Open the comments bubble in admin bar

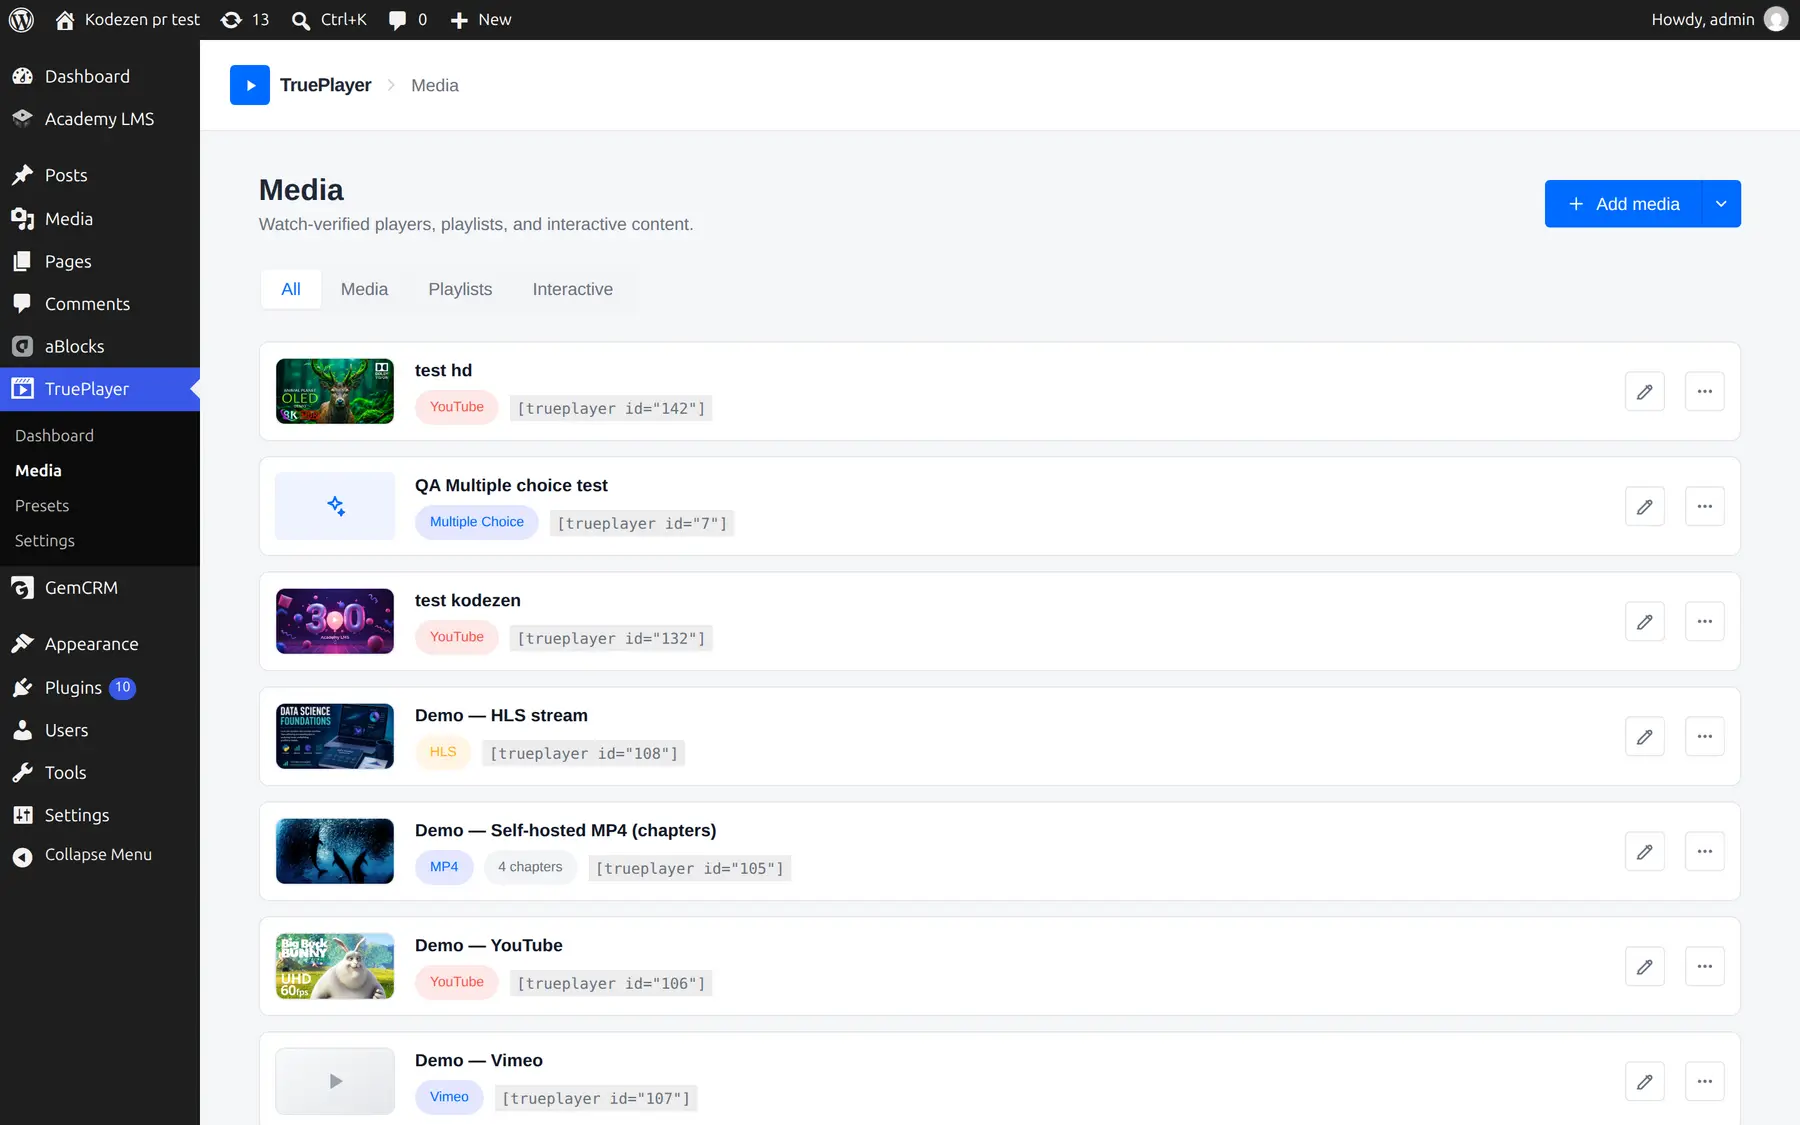408,20
